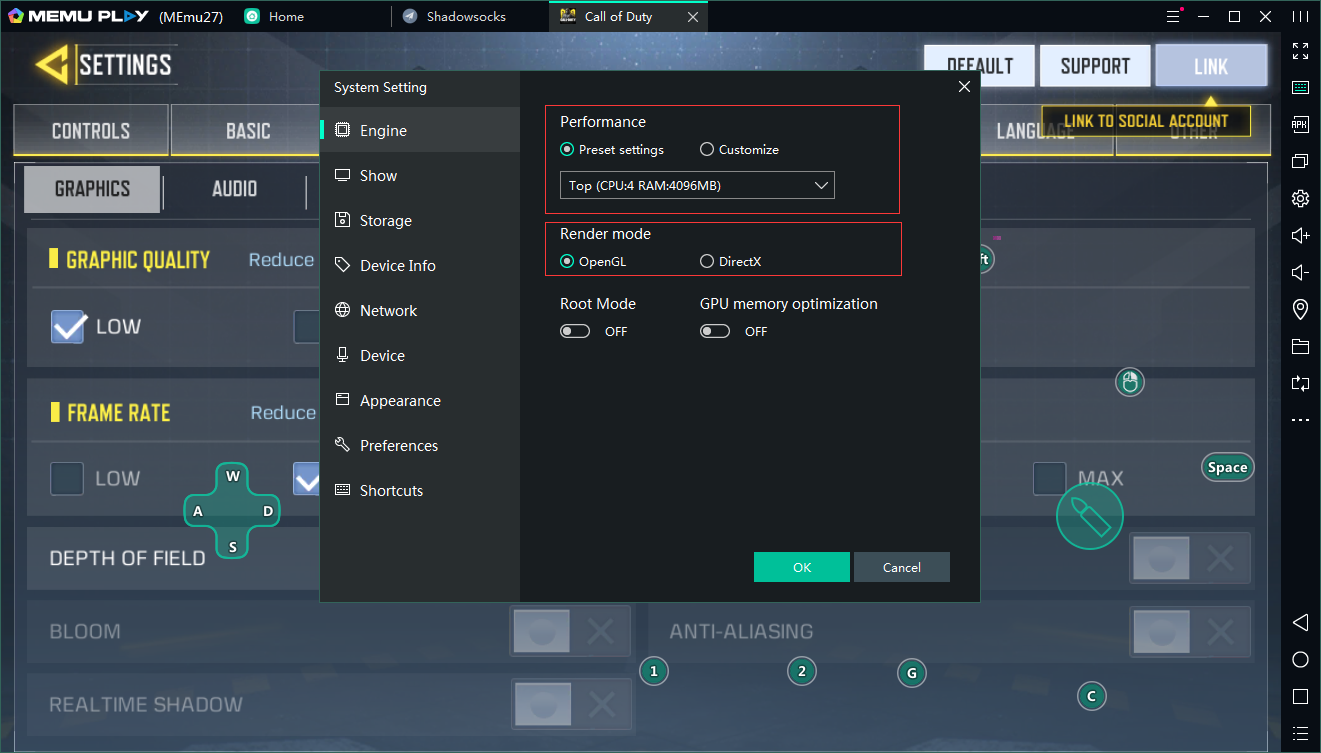The width and height of the screenshot is (1321, 753).
Task: Open the Network settings section
Action: click(388, 311)
